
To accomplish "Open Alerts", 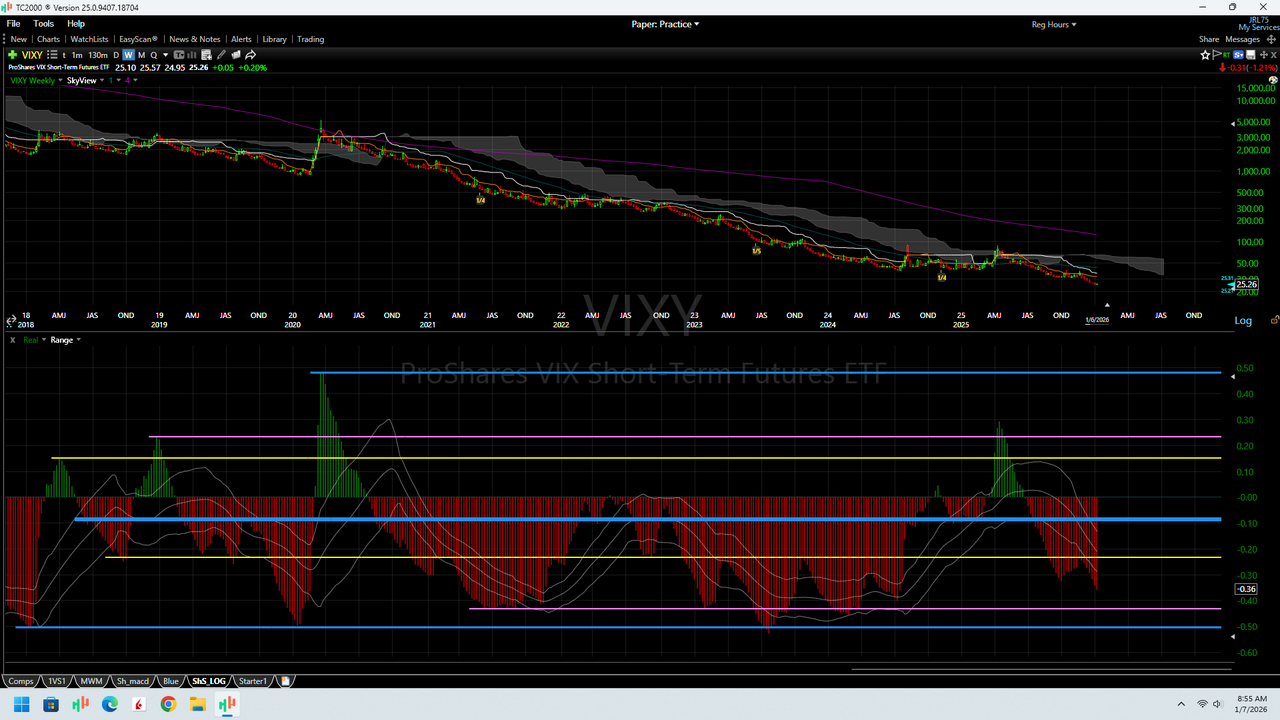I will tap(241, 39).
